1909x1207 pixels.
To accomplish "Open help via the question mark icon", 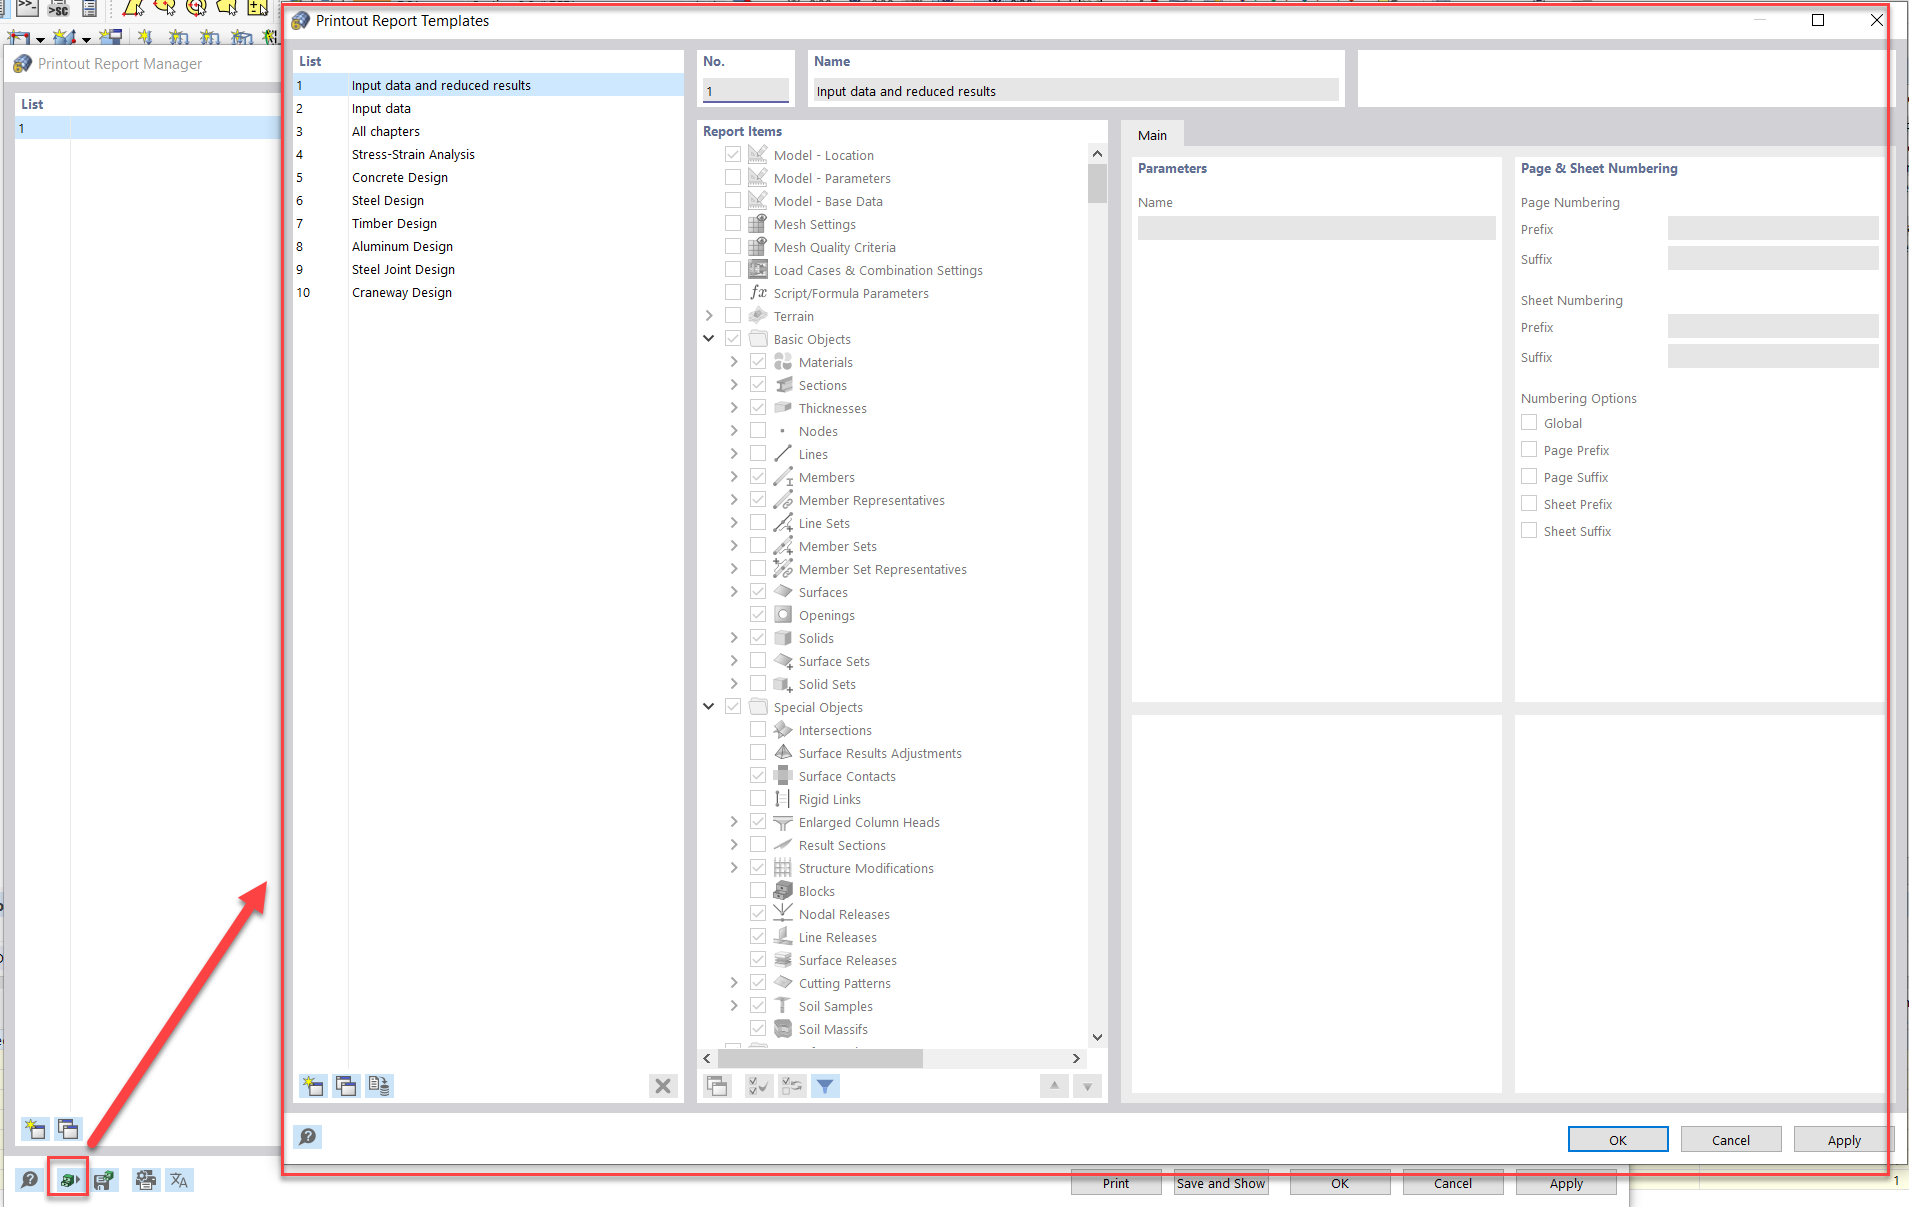I will pos(307,1137).
